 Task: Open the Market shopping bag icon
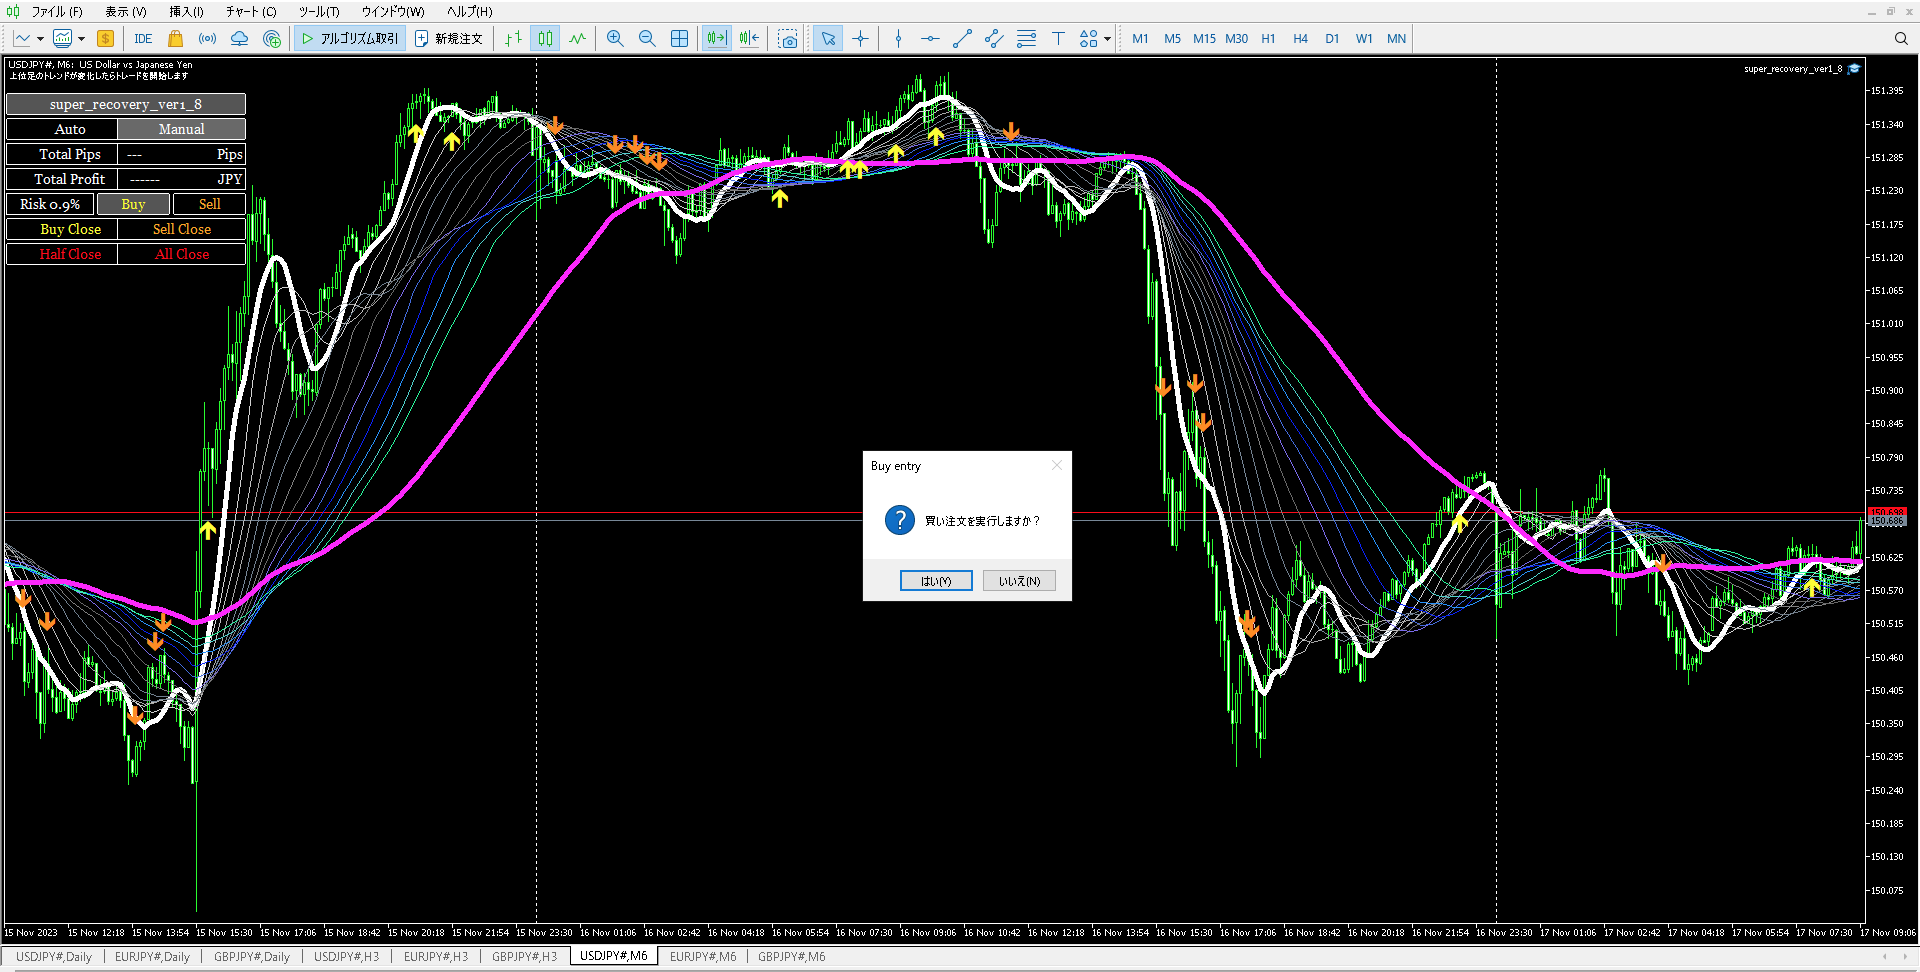[175, 39]
